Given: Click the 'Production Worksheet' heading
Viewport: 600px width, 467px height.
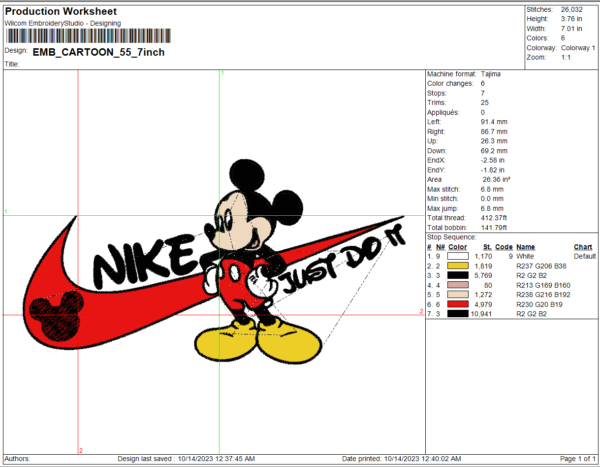Looking at the screenshot, I should (61, 11).
